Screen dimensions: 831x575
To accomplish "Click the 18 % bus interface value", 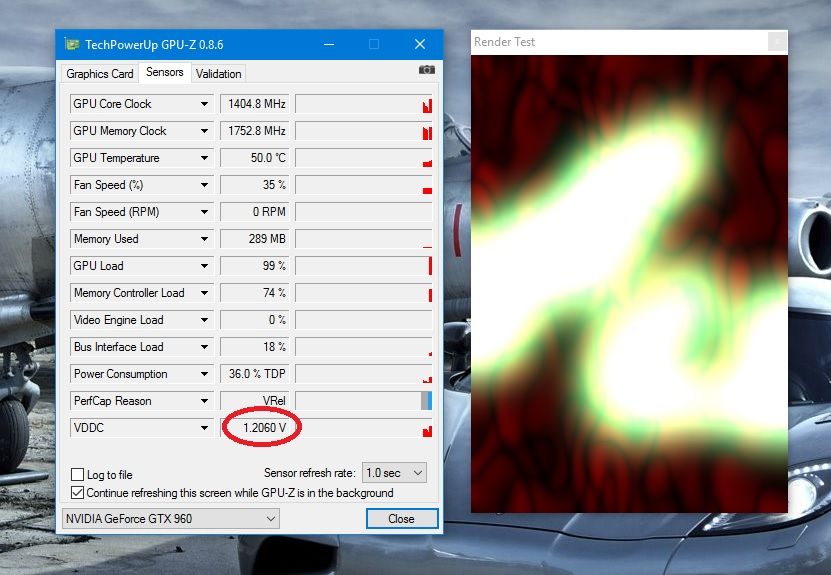I will (254, 347).
